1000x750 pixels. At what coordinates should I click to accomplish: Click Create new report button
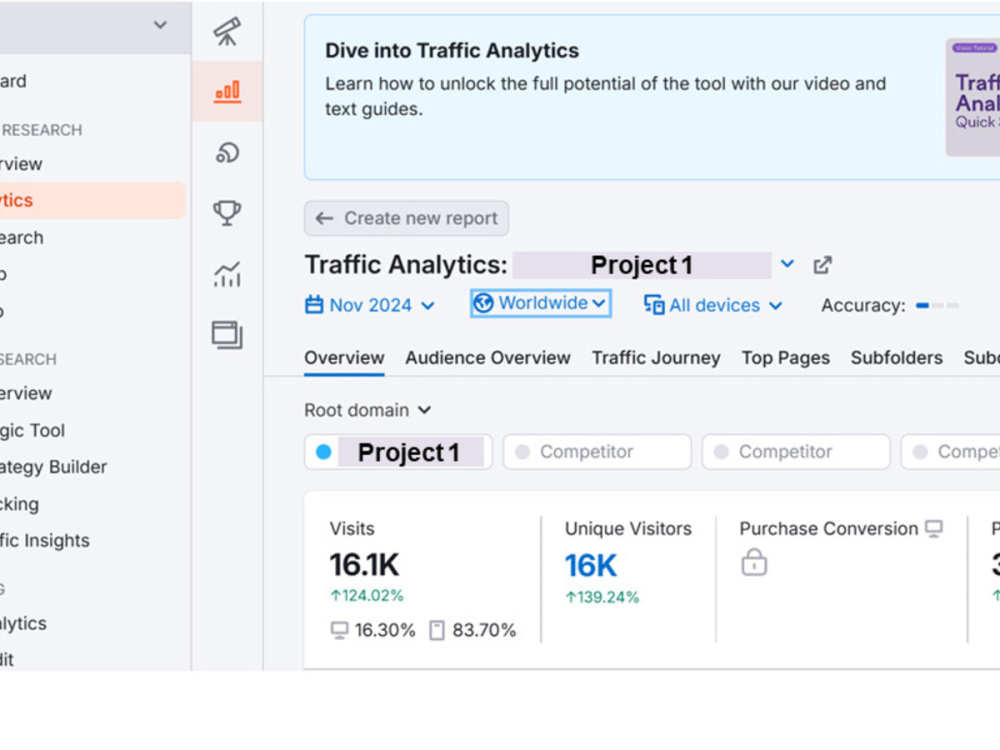tap(406, 218)
